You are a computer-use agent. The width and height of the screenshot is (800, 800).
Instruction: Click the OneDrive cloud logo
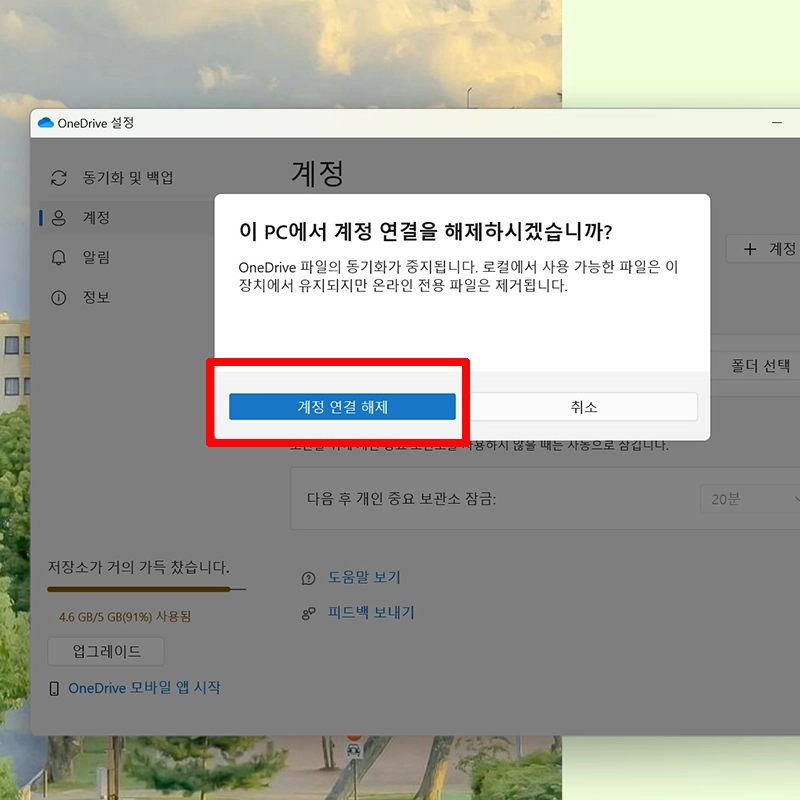tap(45, 122)
